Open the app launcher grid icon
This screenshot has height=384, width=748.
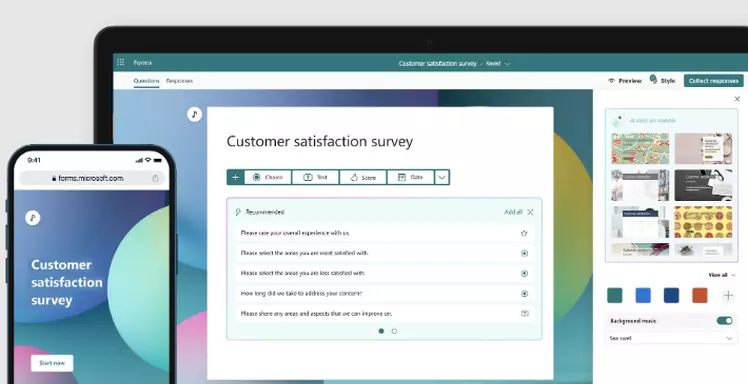pos(121,62)
